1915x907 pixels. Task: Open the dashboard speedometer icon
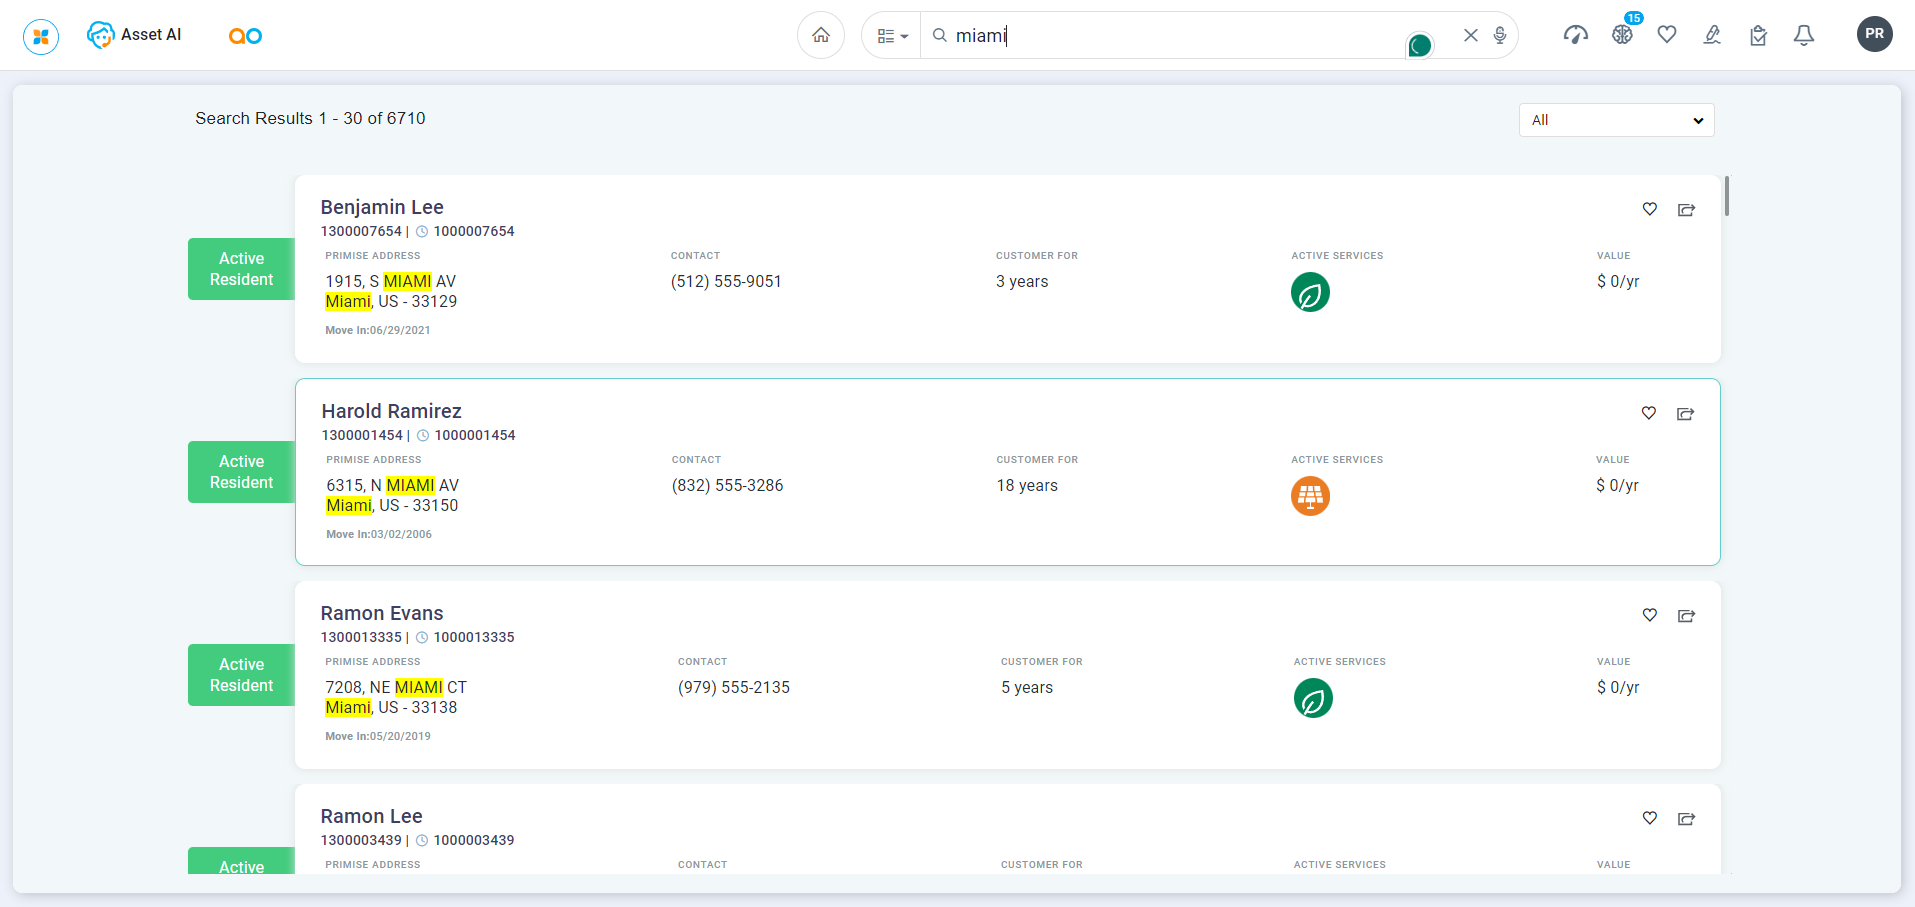click(x=1575, y=36)
